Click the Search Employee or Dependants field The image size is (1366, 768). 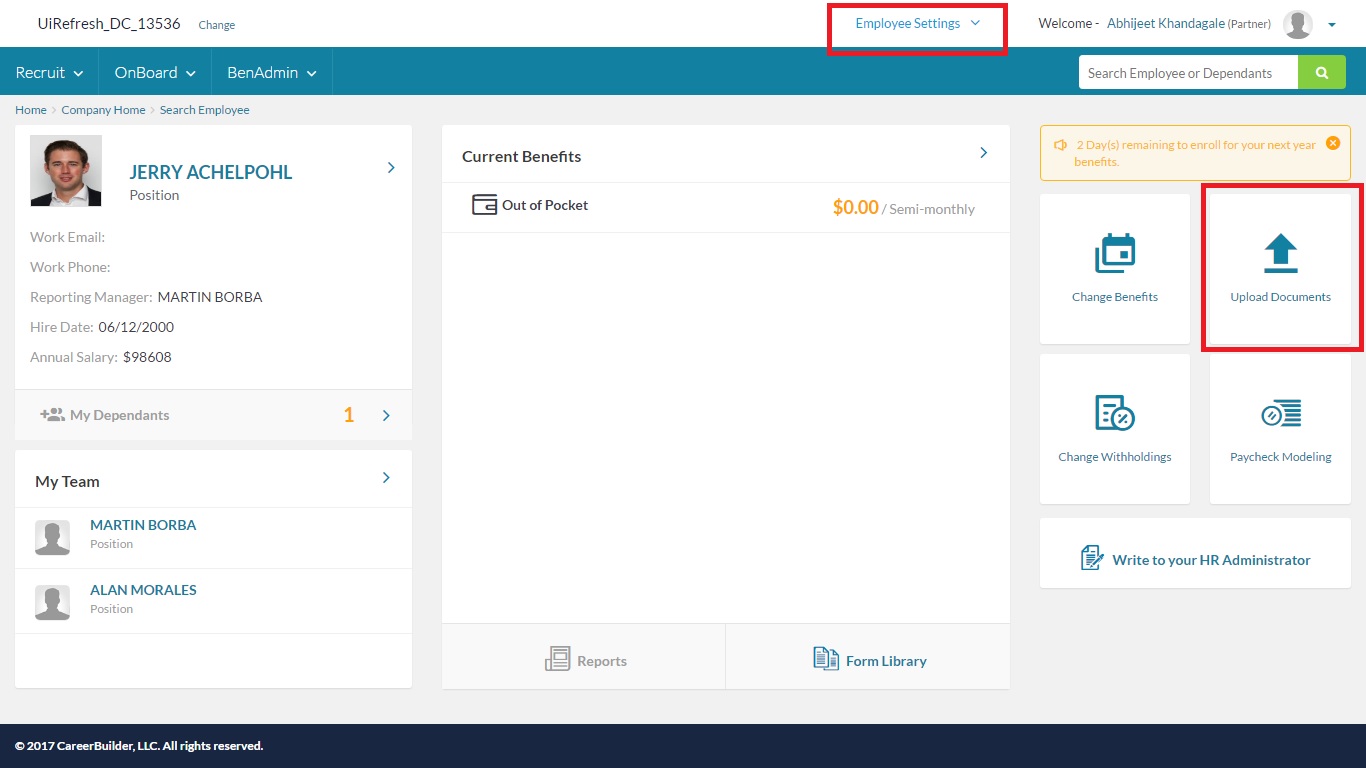point(1187,73)
